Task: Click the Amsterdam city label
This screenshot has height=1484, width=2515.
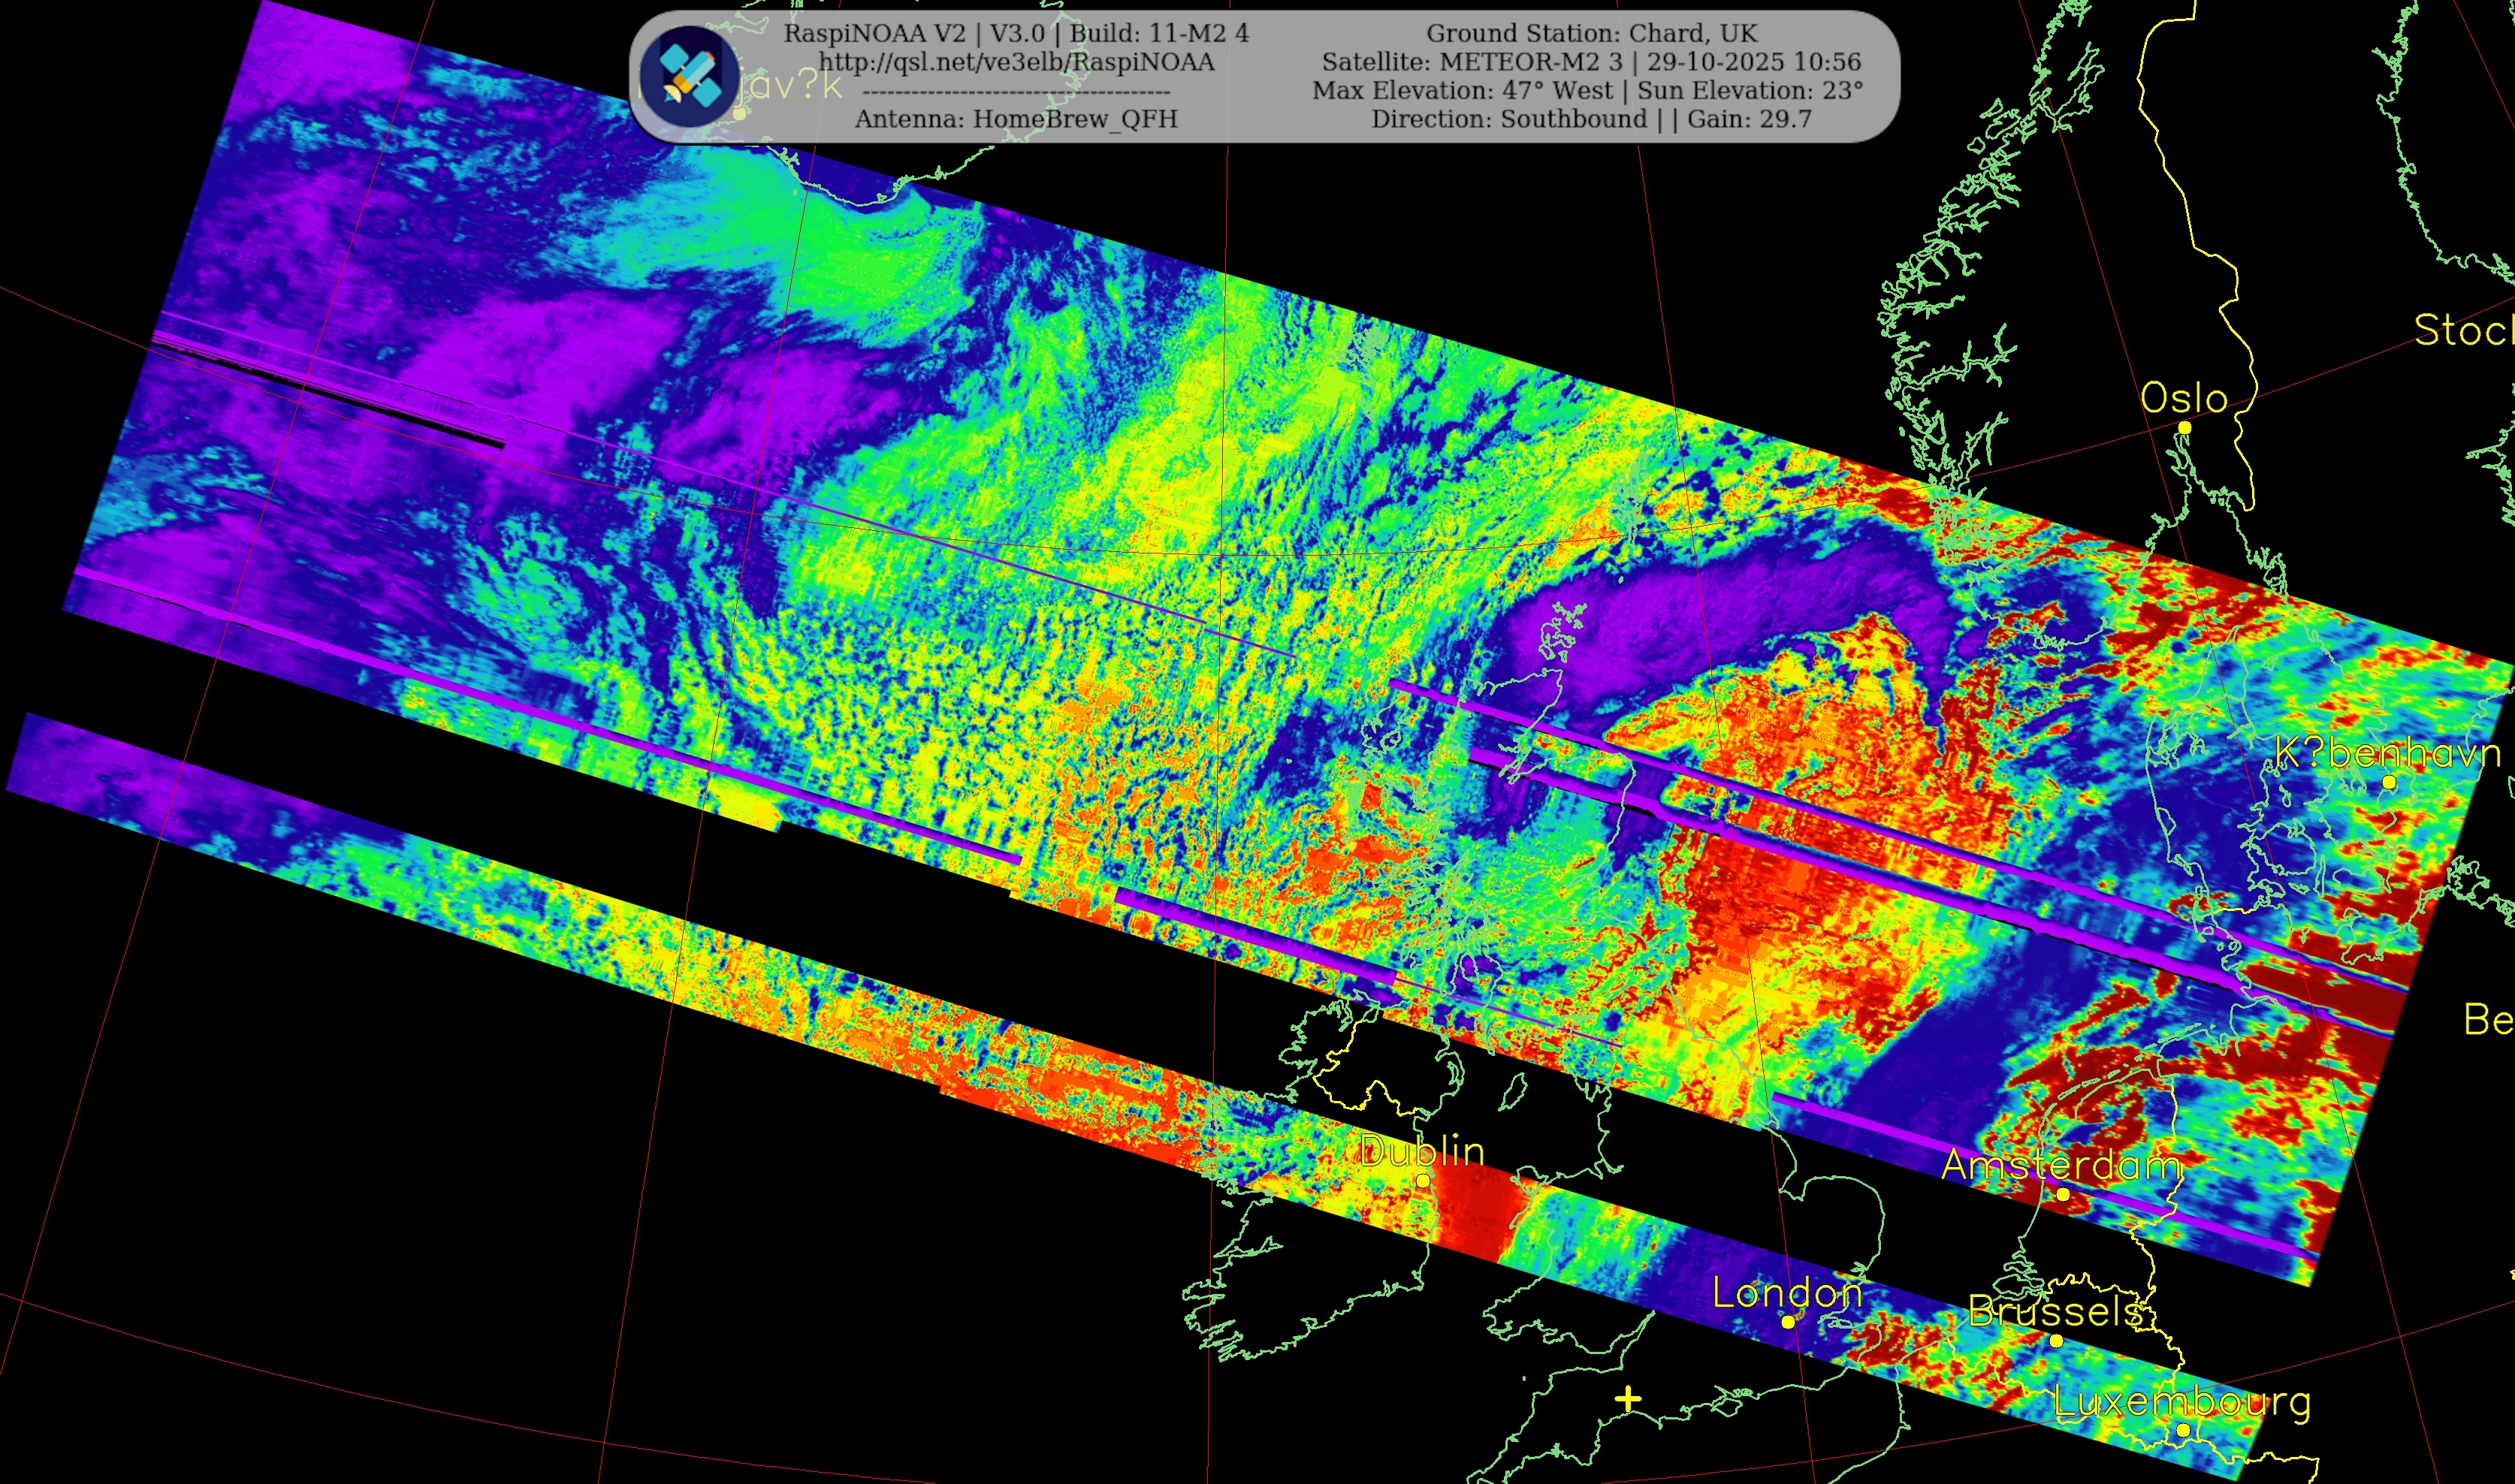Action: pos(2060,1164)
